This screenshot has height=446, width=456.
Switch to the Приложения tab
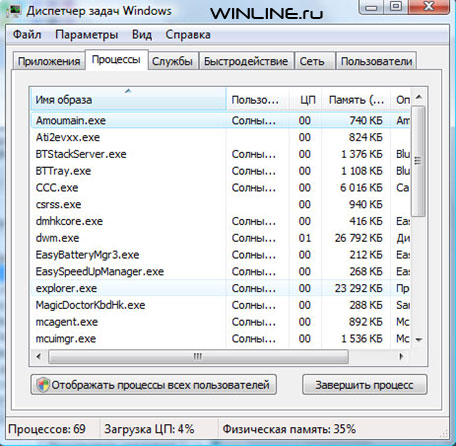49,61
